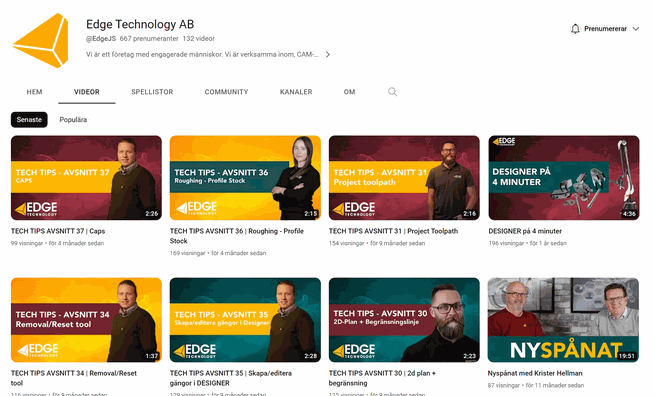The width and height of the screenshot is (655, 396).
Task: Click title 'TECH TIPS AVSNITT 30 | 2d plan + begränsning'
Action: click(x=382, y=378)
